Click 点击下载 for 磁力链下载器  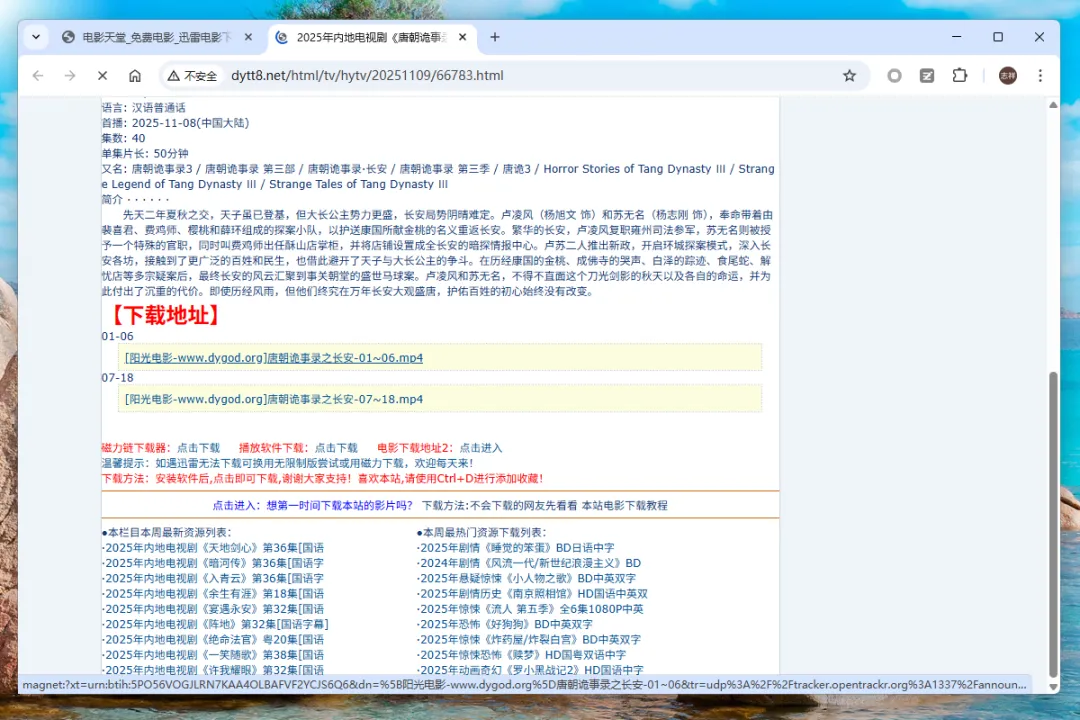pos(198,448)
